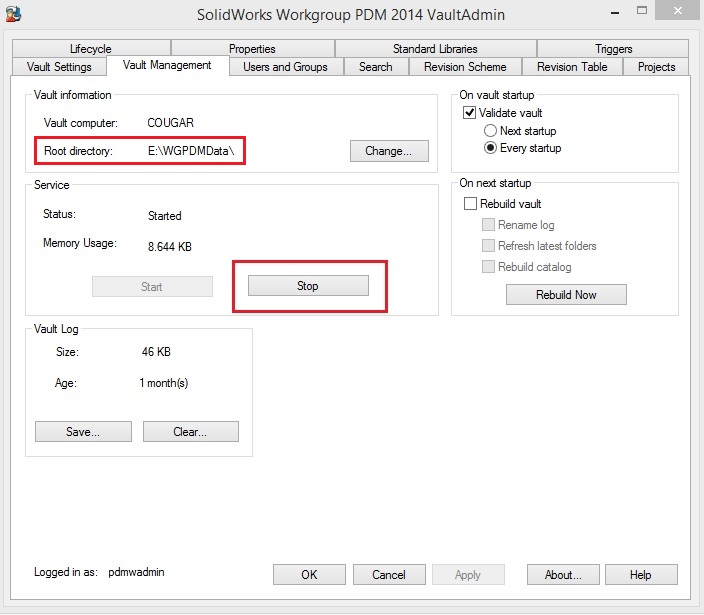Select the Every startup radio button

pyautogui.click(x=490, y=148)
